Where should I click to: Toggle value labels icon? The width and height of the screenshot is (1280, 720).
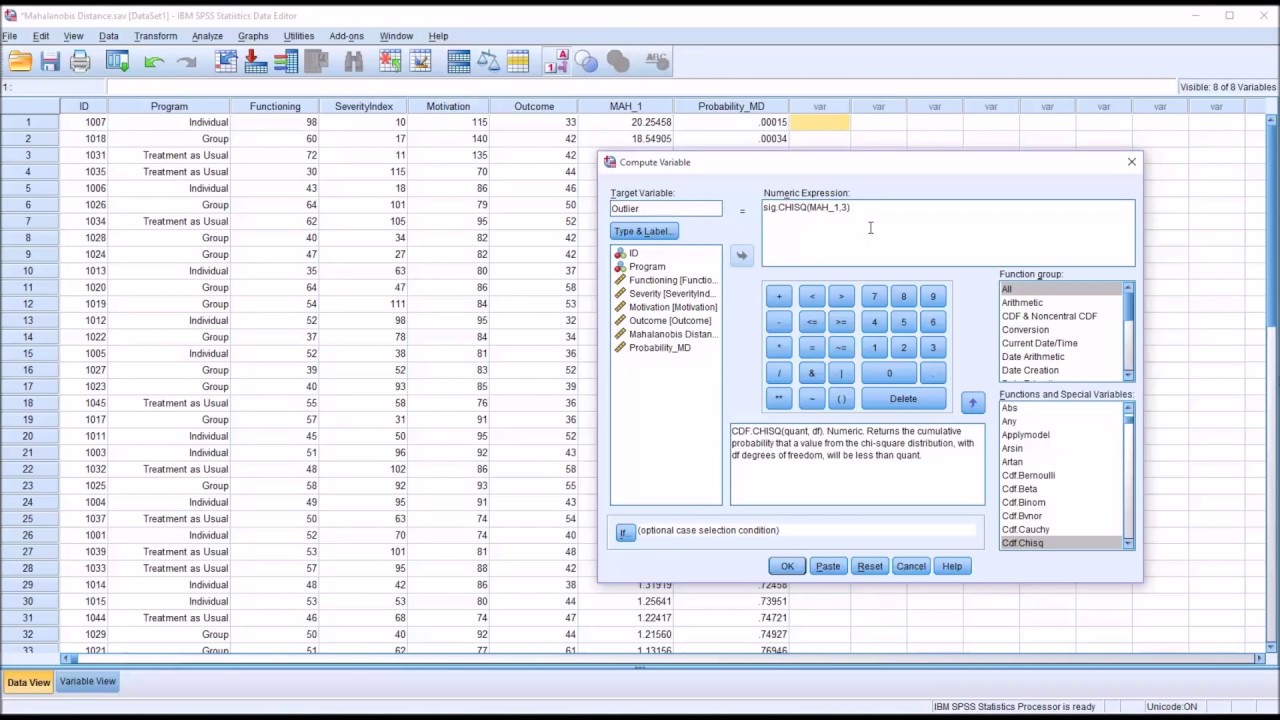556,62
